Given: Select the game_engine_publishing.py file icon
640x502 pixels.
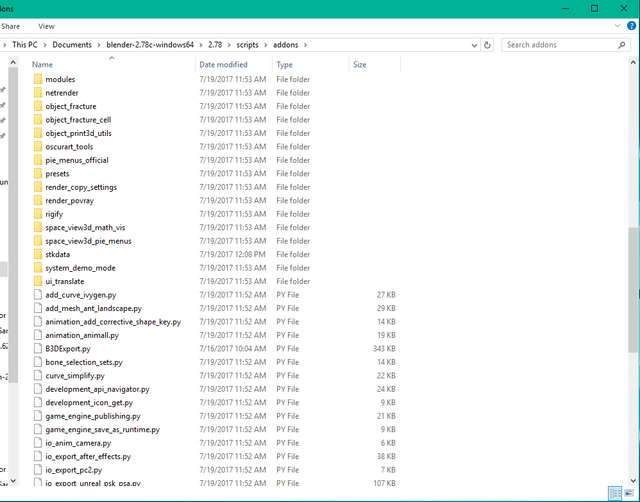Looking at the screenshot, I should point(38,416).
